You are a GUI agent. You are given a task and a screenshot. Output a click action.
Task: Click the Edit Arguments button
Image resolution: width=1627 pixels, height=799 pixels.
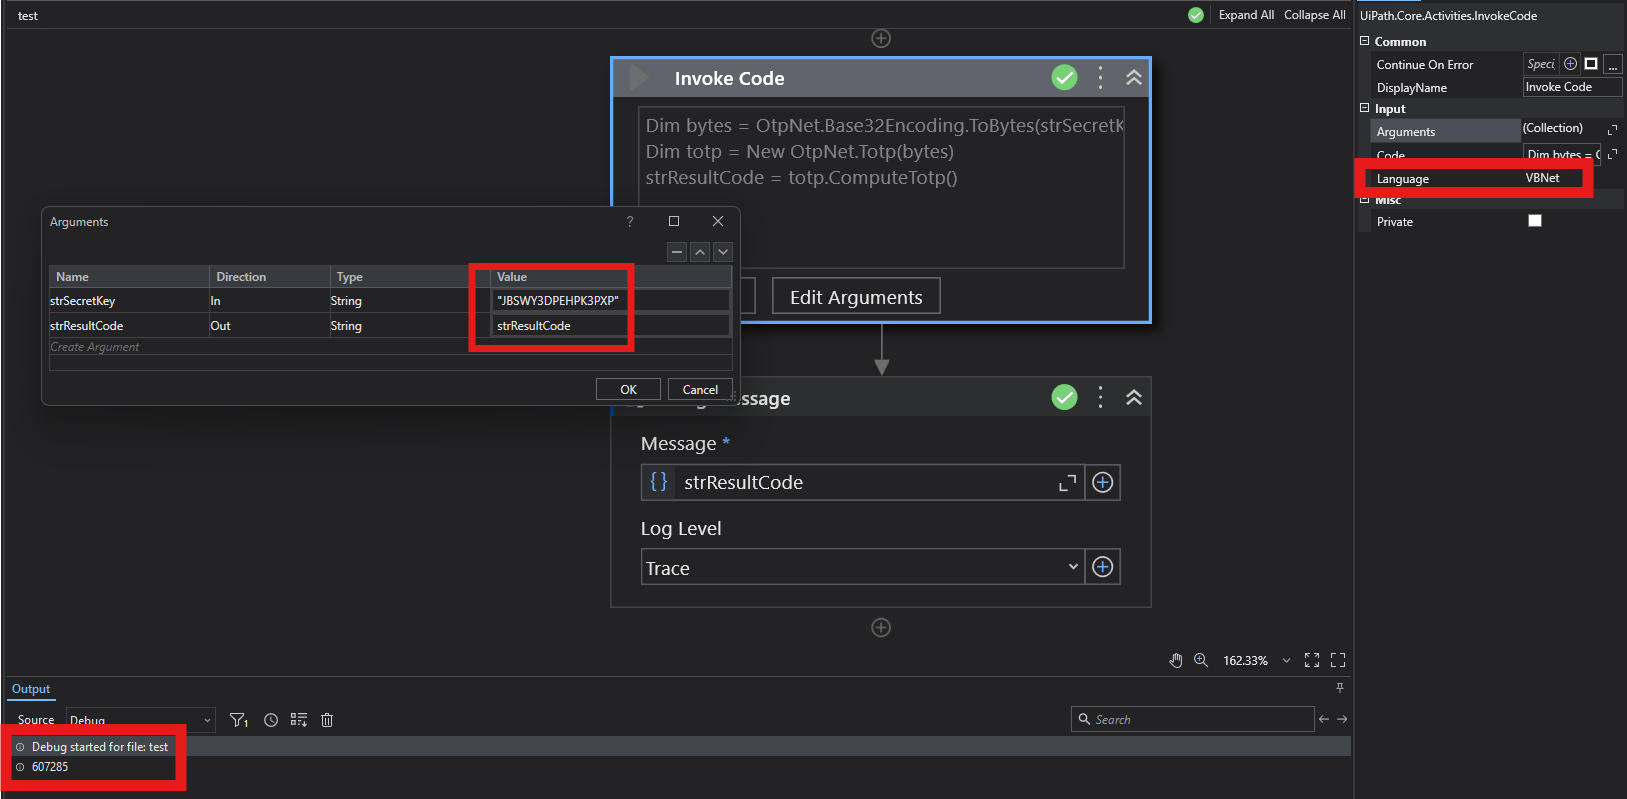(856, 296)
